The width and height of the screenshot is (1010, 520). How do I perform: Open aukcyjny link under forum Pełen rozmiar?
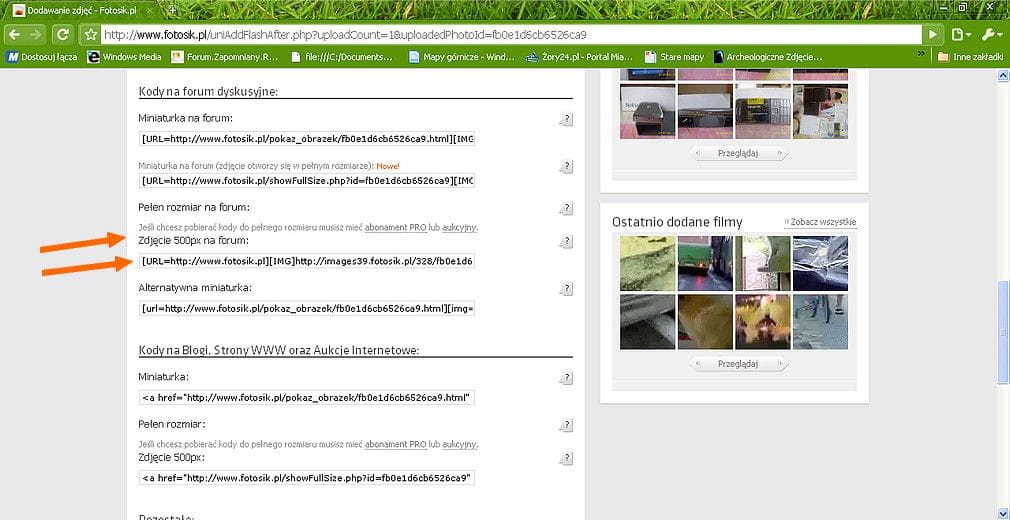tap(460, 227)
